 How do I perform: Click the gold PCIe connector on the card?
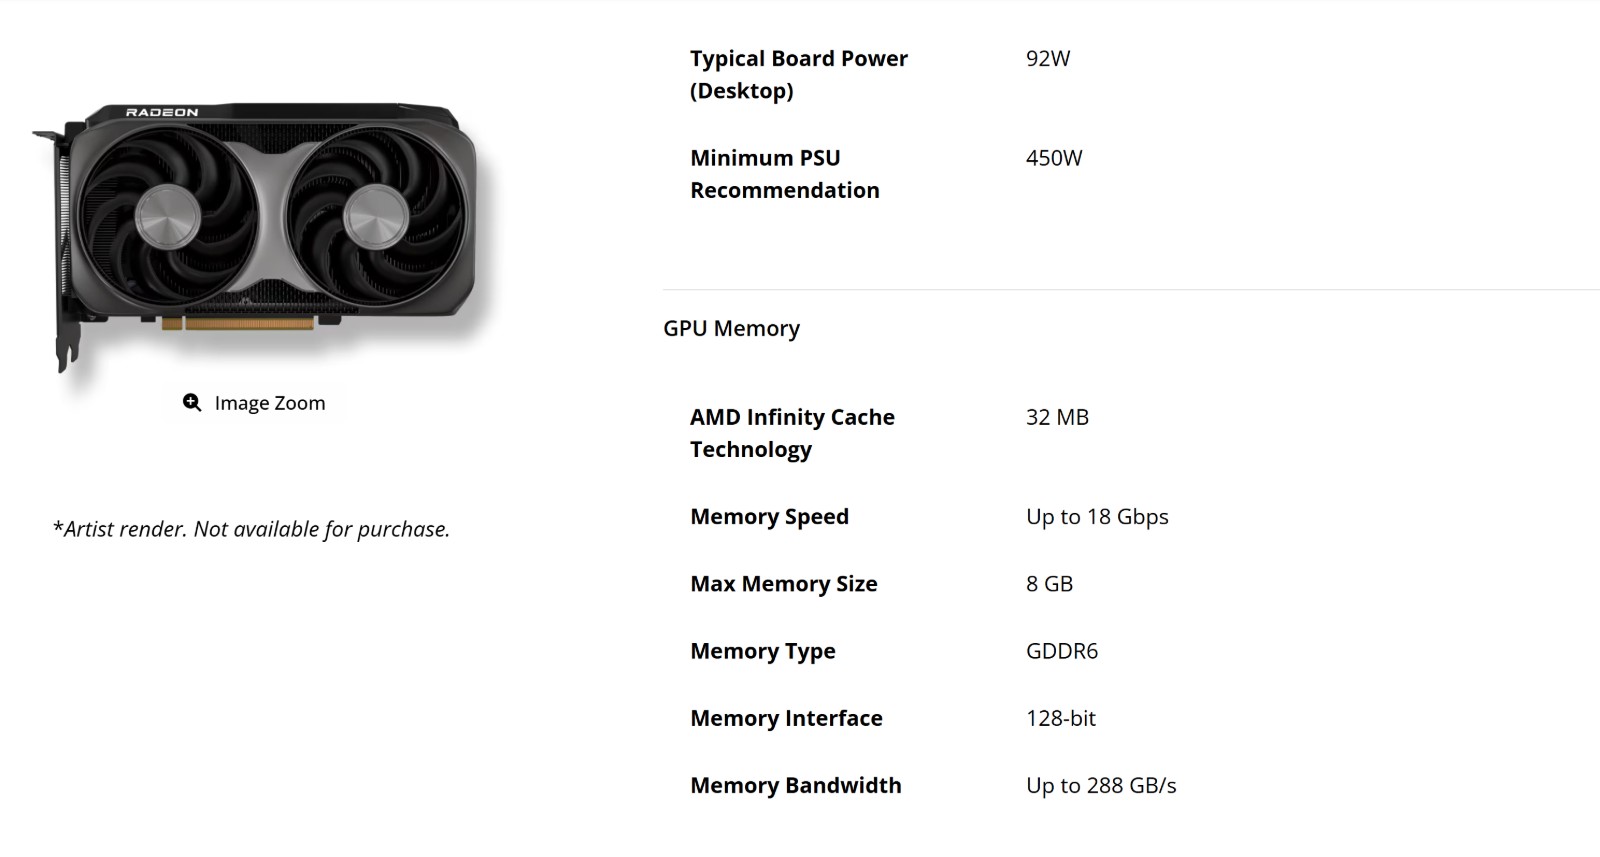tap(238, 323)
